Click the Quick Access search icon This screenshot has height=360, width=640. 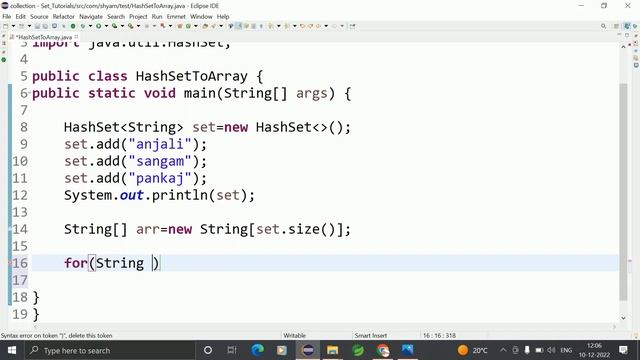click(603, 26)
